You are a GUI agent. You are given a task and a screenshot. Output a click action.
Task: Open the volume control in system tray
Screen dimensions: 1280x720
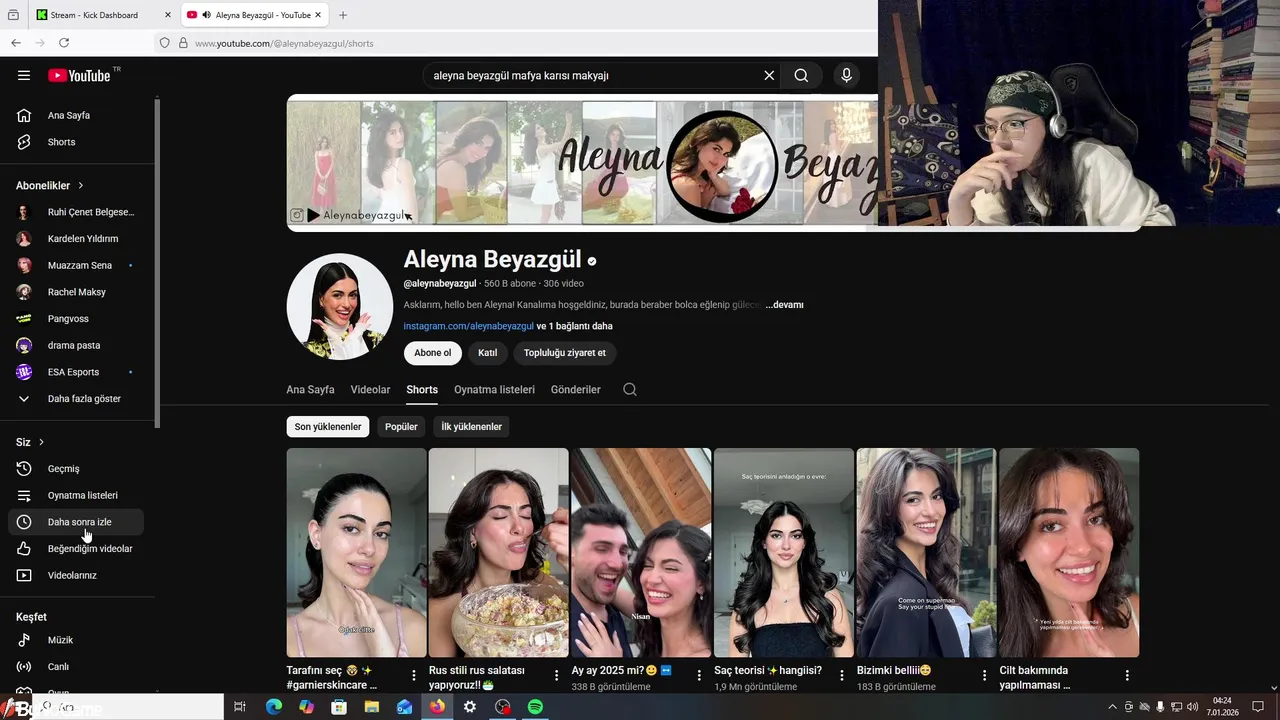pos(1192,707)
